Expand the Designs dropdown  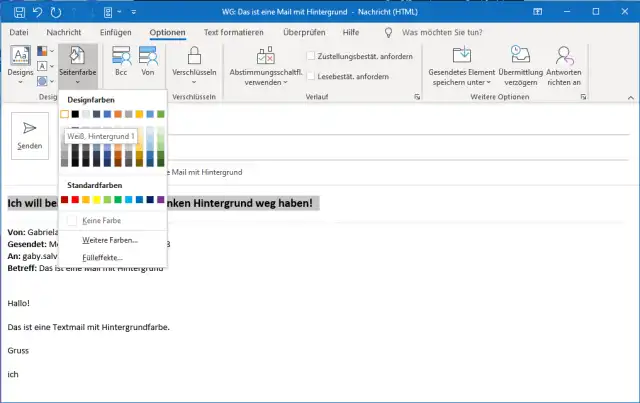(19, 84)
